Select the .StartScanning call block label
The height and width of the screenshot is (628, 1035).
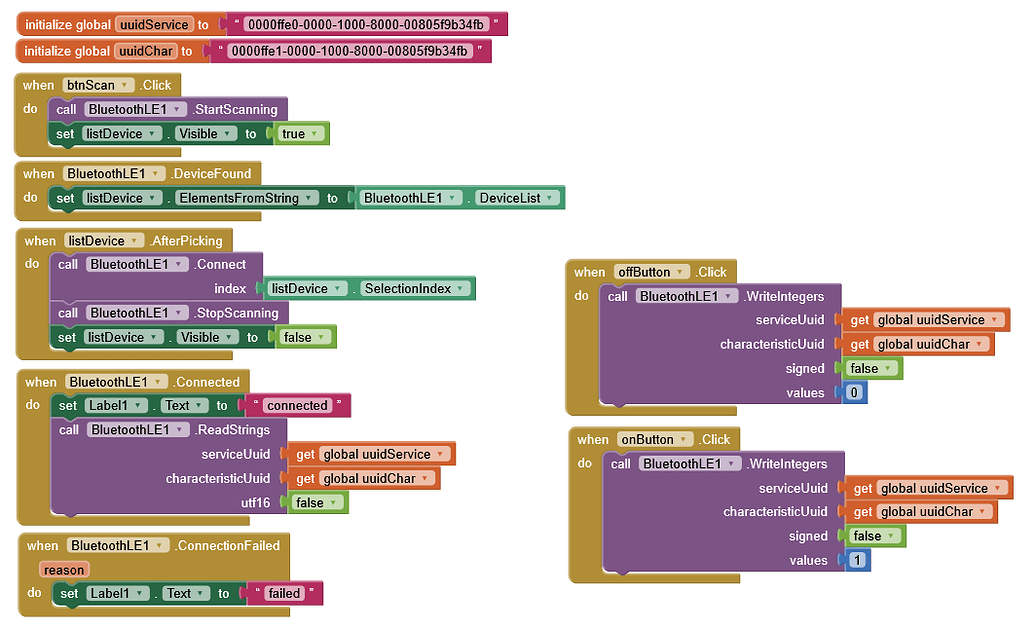coord(235,110)
